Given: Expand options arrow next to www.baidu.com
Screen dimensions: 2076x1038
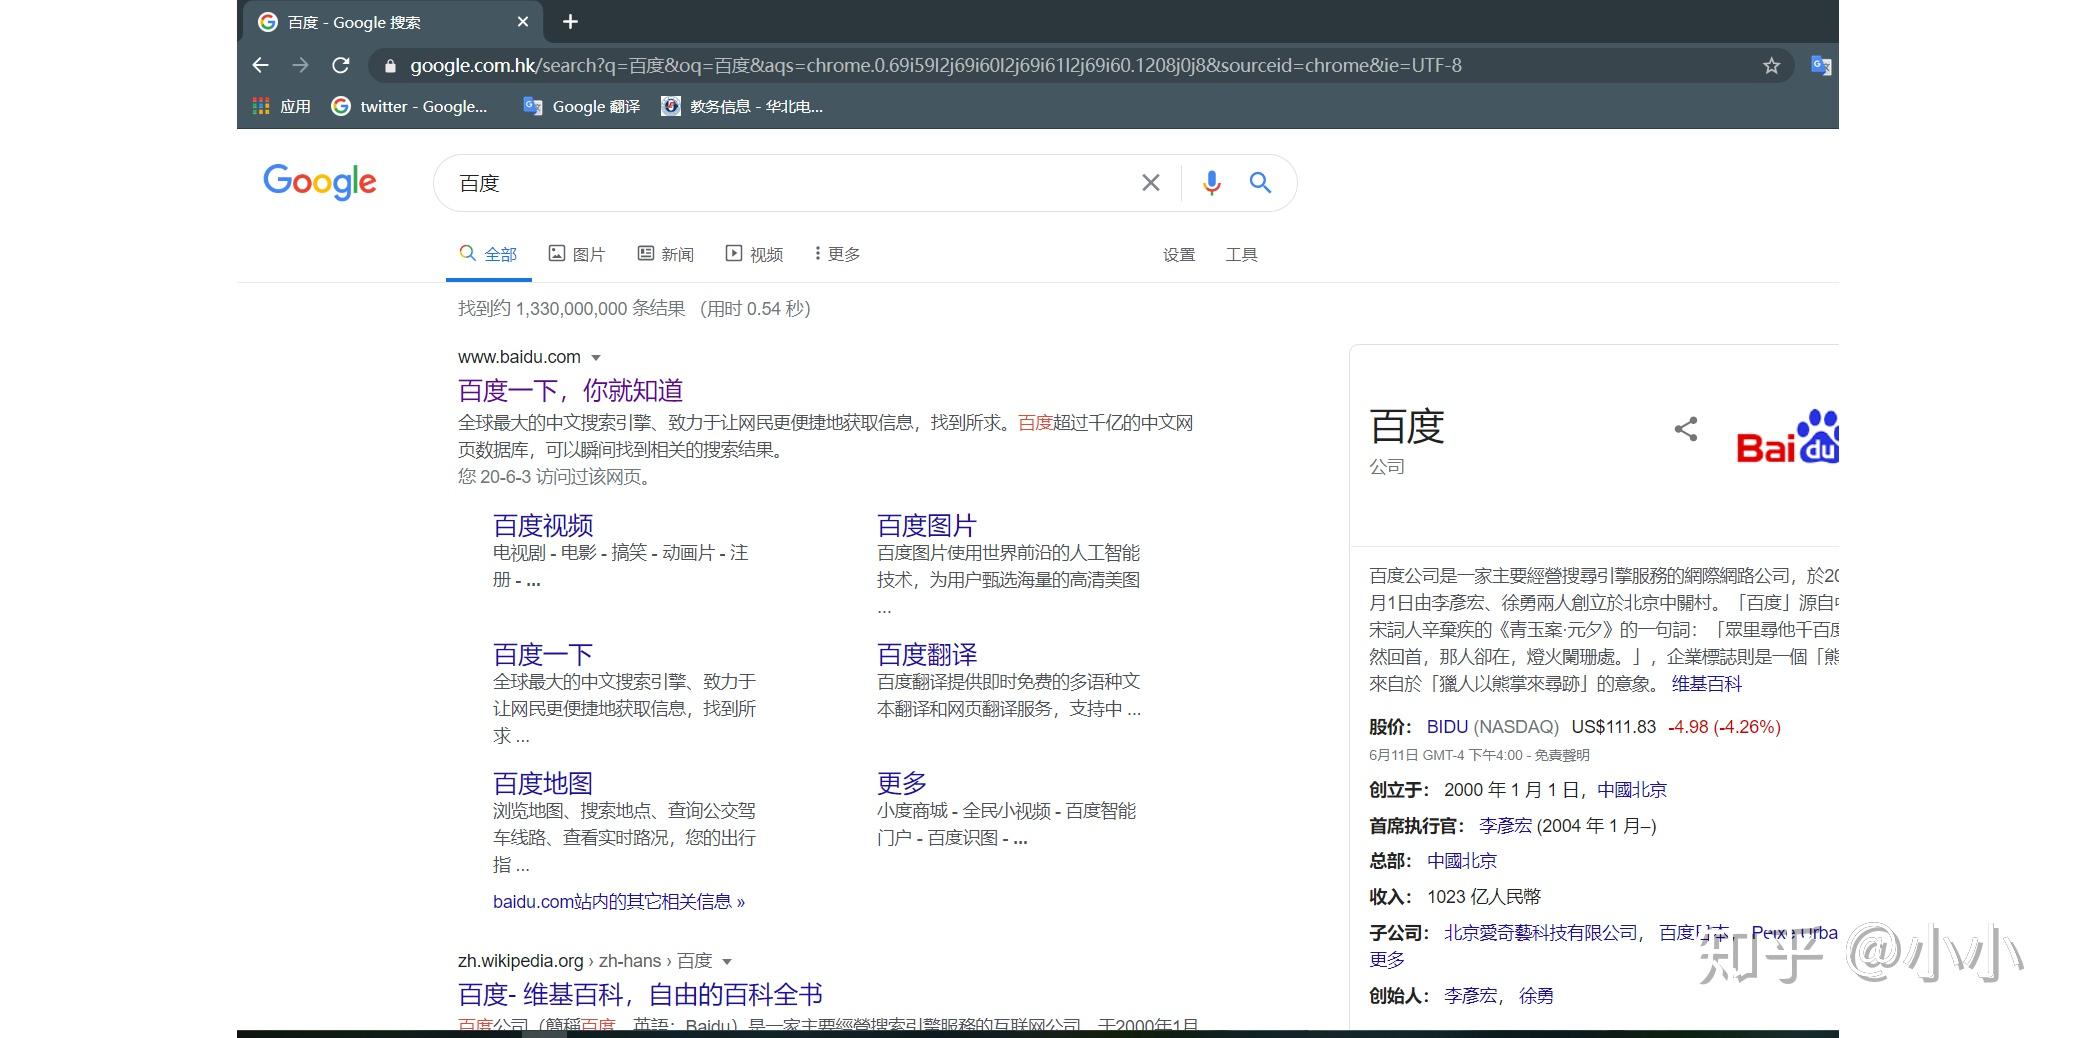Looking at the screenshot, I should pos(596,358).
